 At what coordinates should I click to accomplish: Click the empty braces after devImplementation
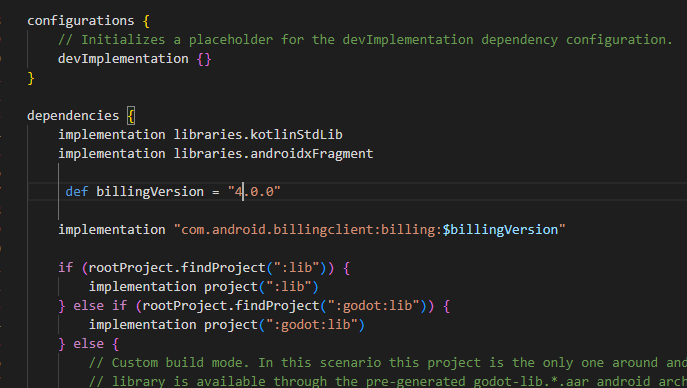204,59
